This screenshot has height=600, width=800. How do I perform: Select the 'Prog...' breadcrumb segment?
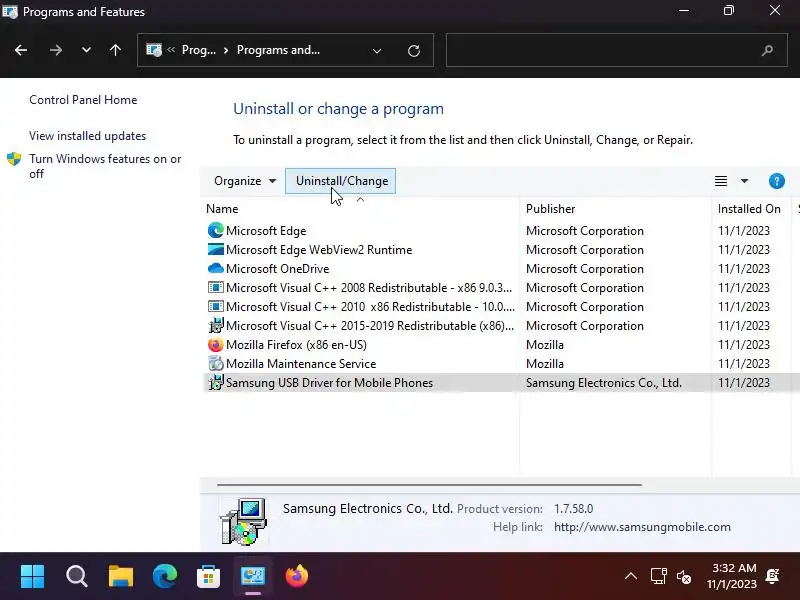(198, 50)
